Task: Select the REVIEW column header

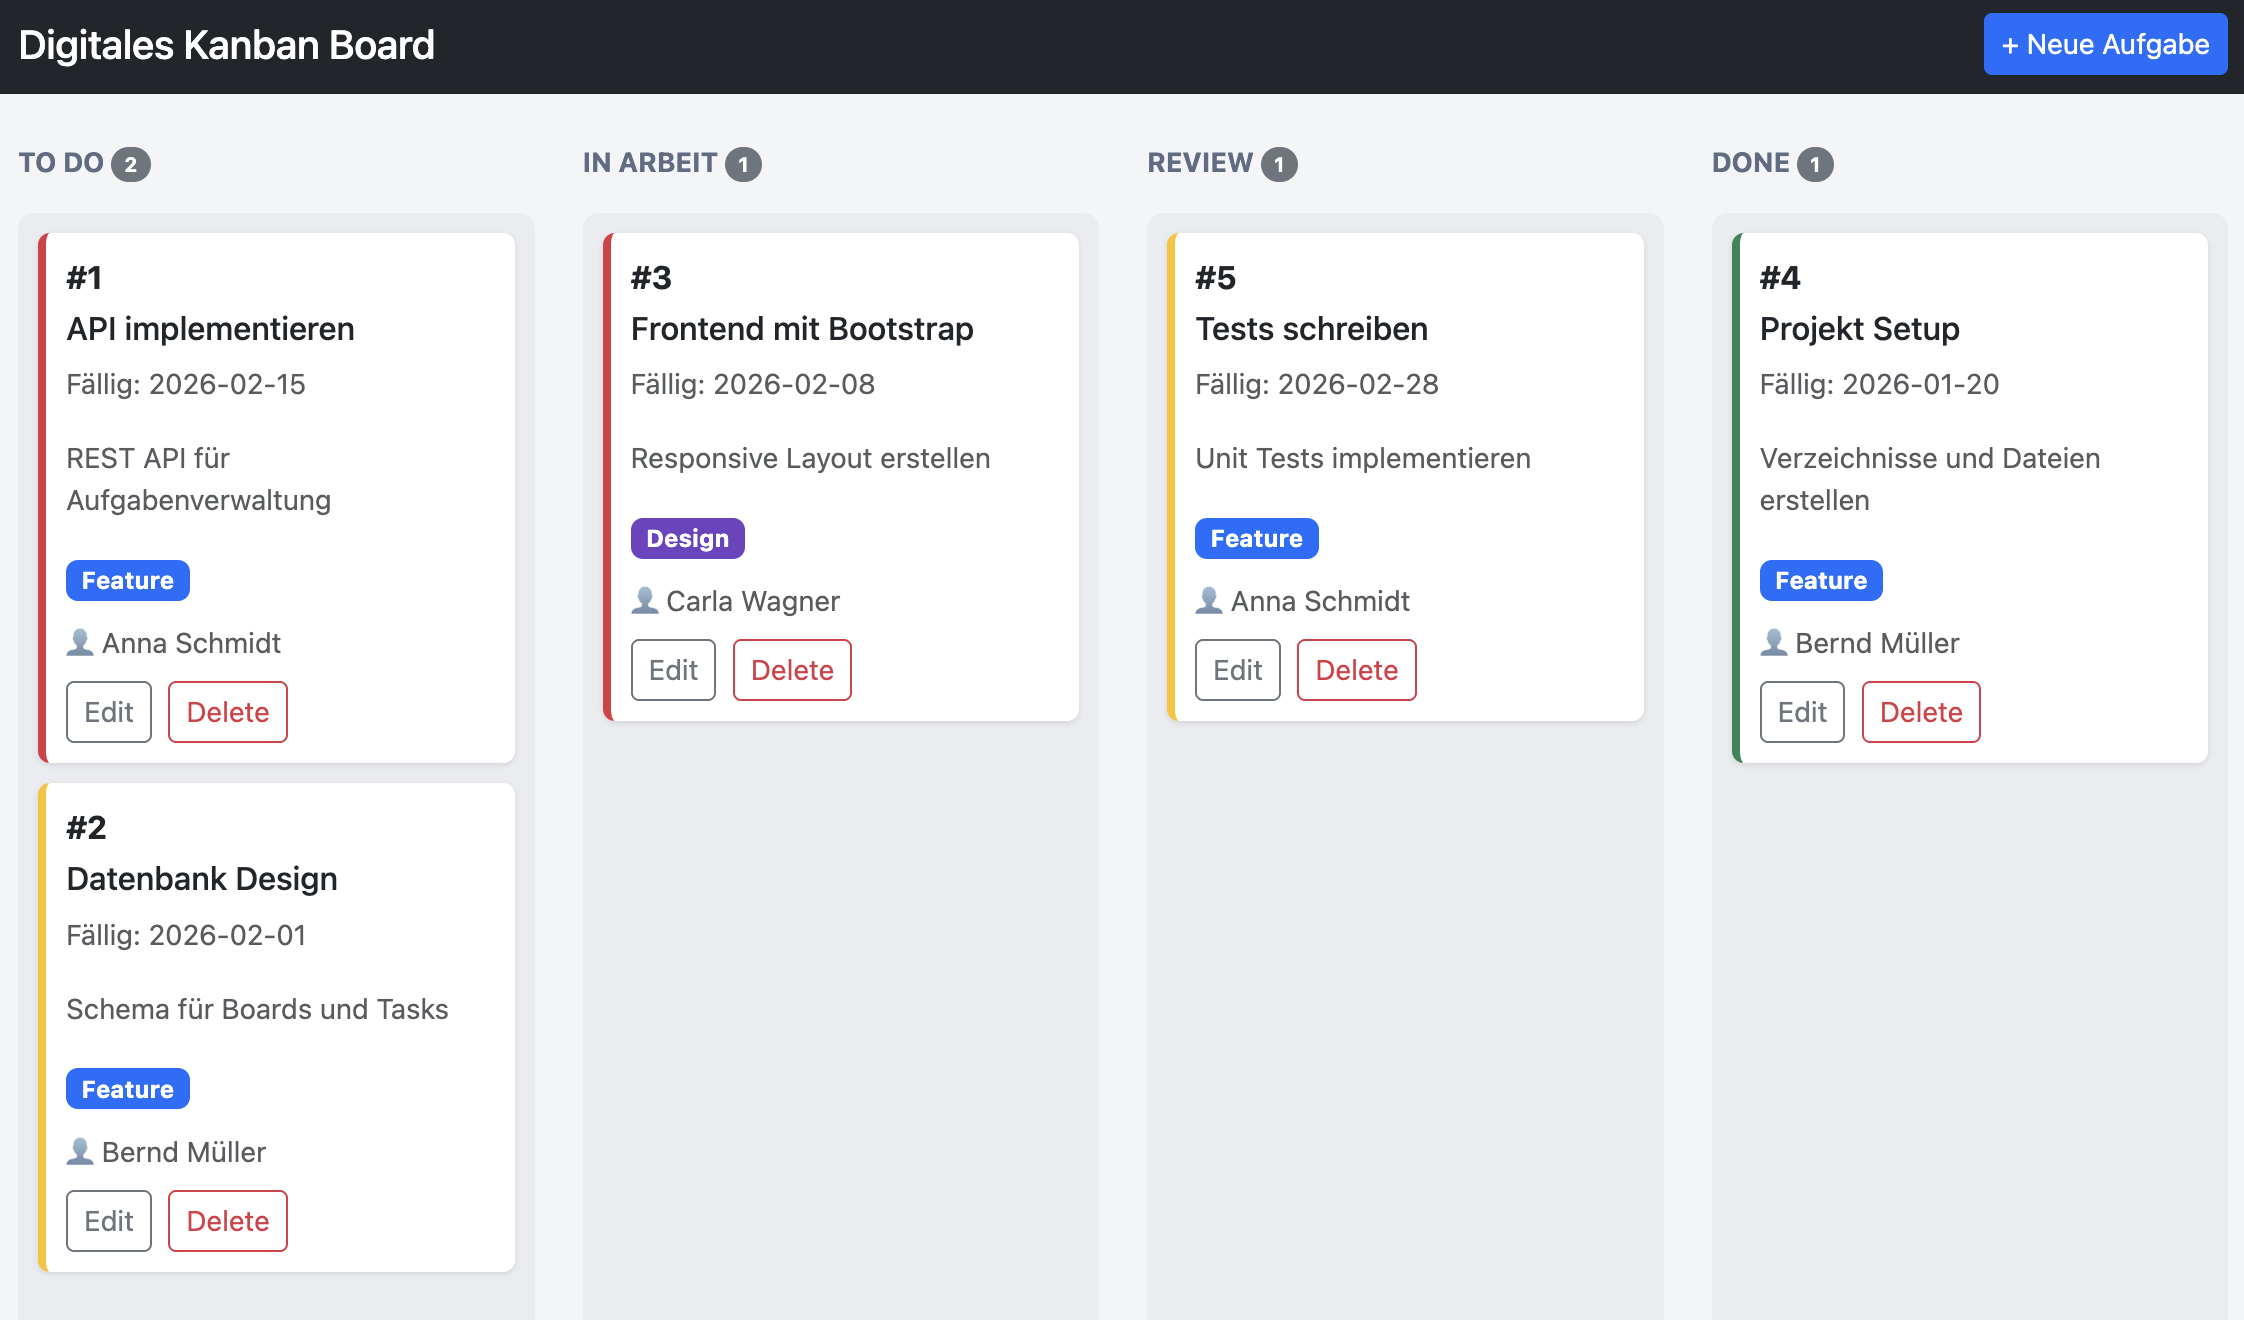Action: click(x=1200, y=163)
